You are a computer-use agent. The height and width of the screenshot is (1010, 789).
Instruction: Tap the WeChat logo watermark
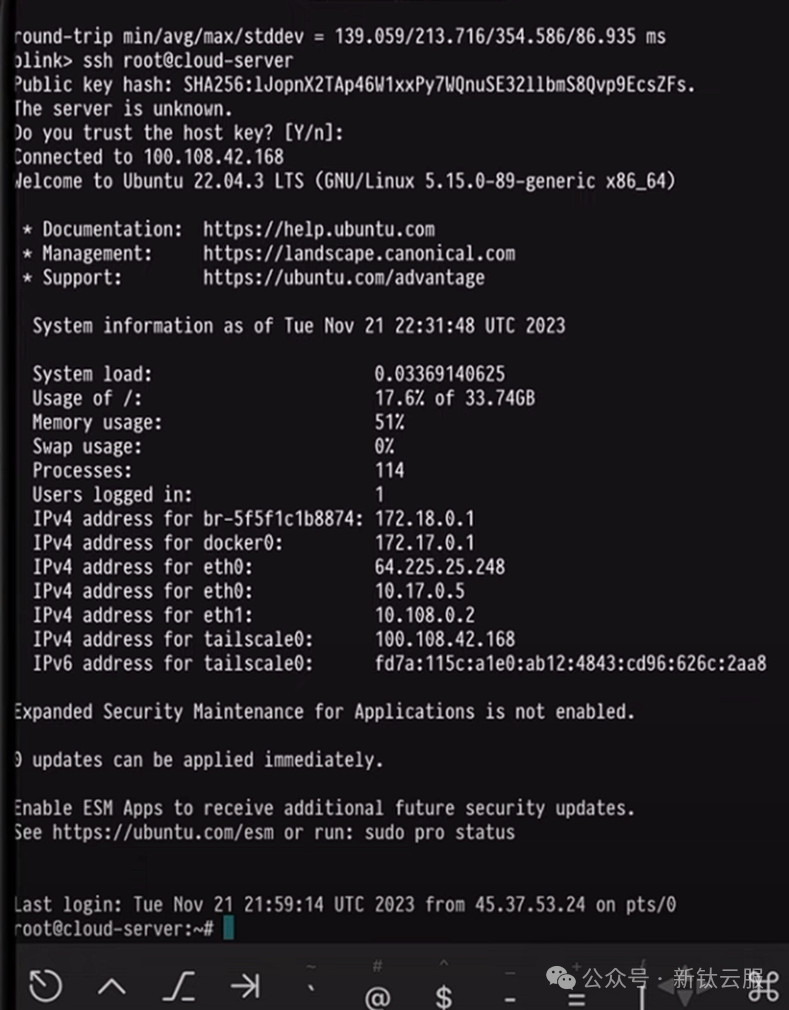561,978
